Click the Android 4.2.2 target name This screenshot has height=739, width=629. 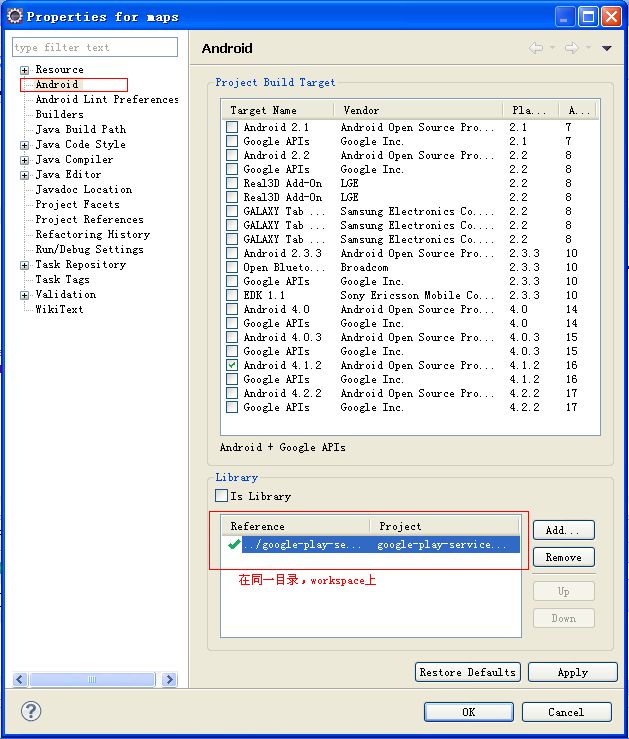pyautogui.click(x=282, y=393)
